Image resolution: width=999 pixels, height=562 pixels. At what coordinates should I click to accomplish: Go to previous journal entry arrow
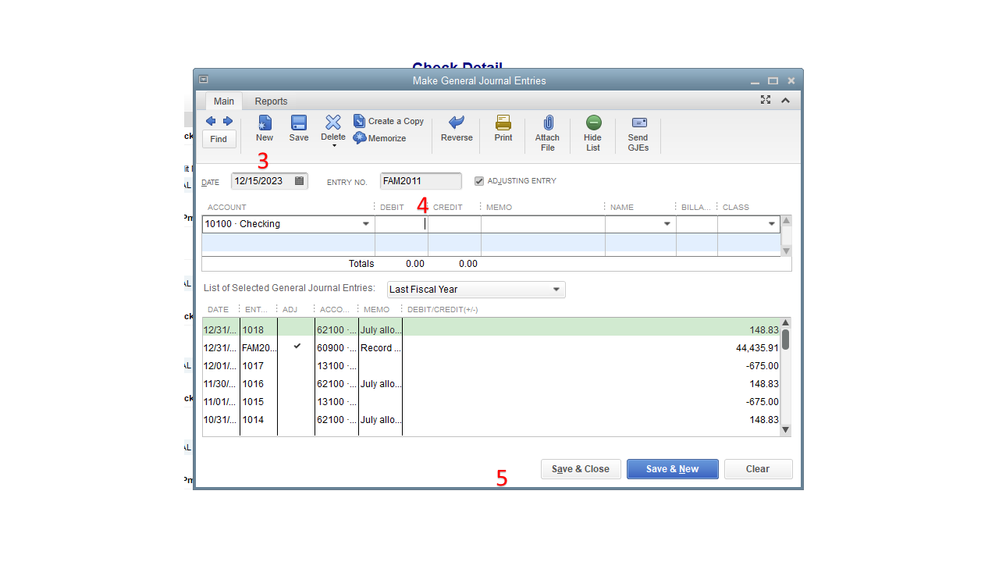pyautogui.click(x=211, y=121)
